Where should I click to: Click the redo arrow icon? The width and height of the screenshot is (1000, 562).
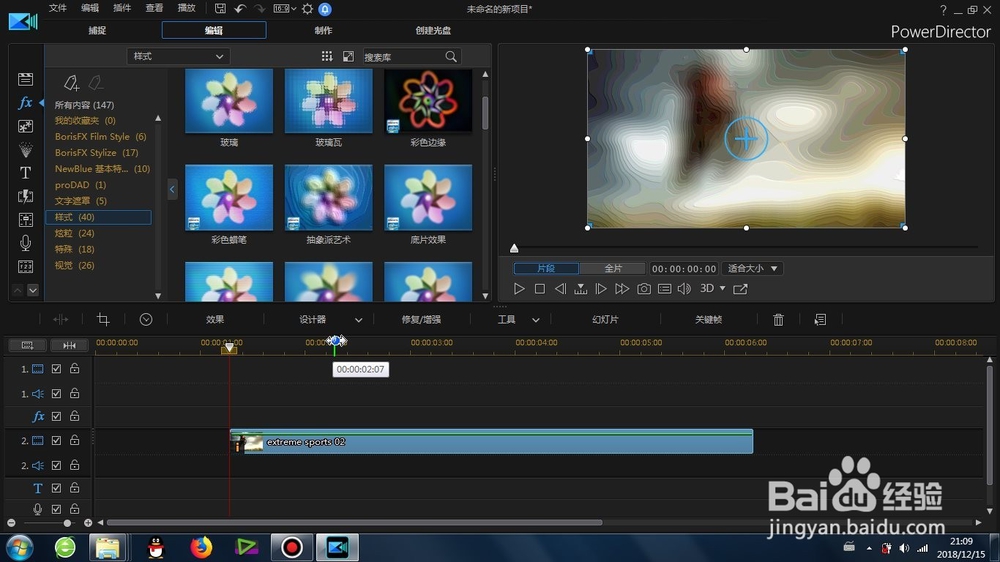point(260,9)
